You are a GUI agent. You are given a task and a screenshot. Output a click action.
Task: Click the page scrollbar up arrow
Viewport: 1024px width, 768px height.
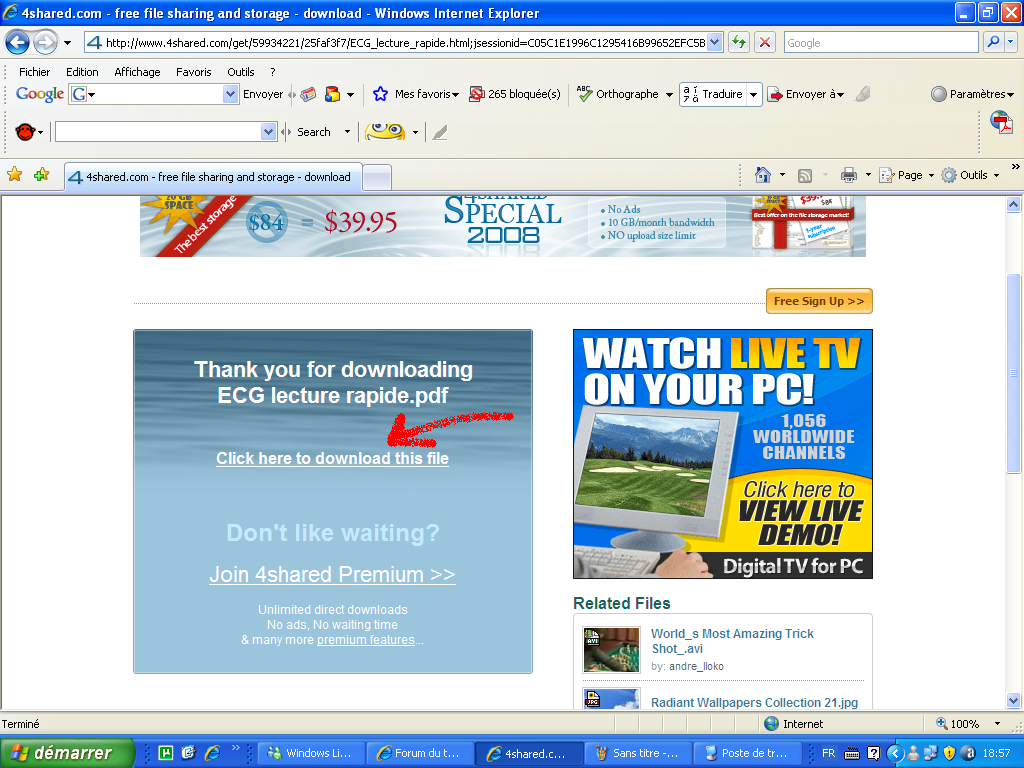click(1014, 204)
